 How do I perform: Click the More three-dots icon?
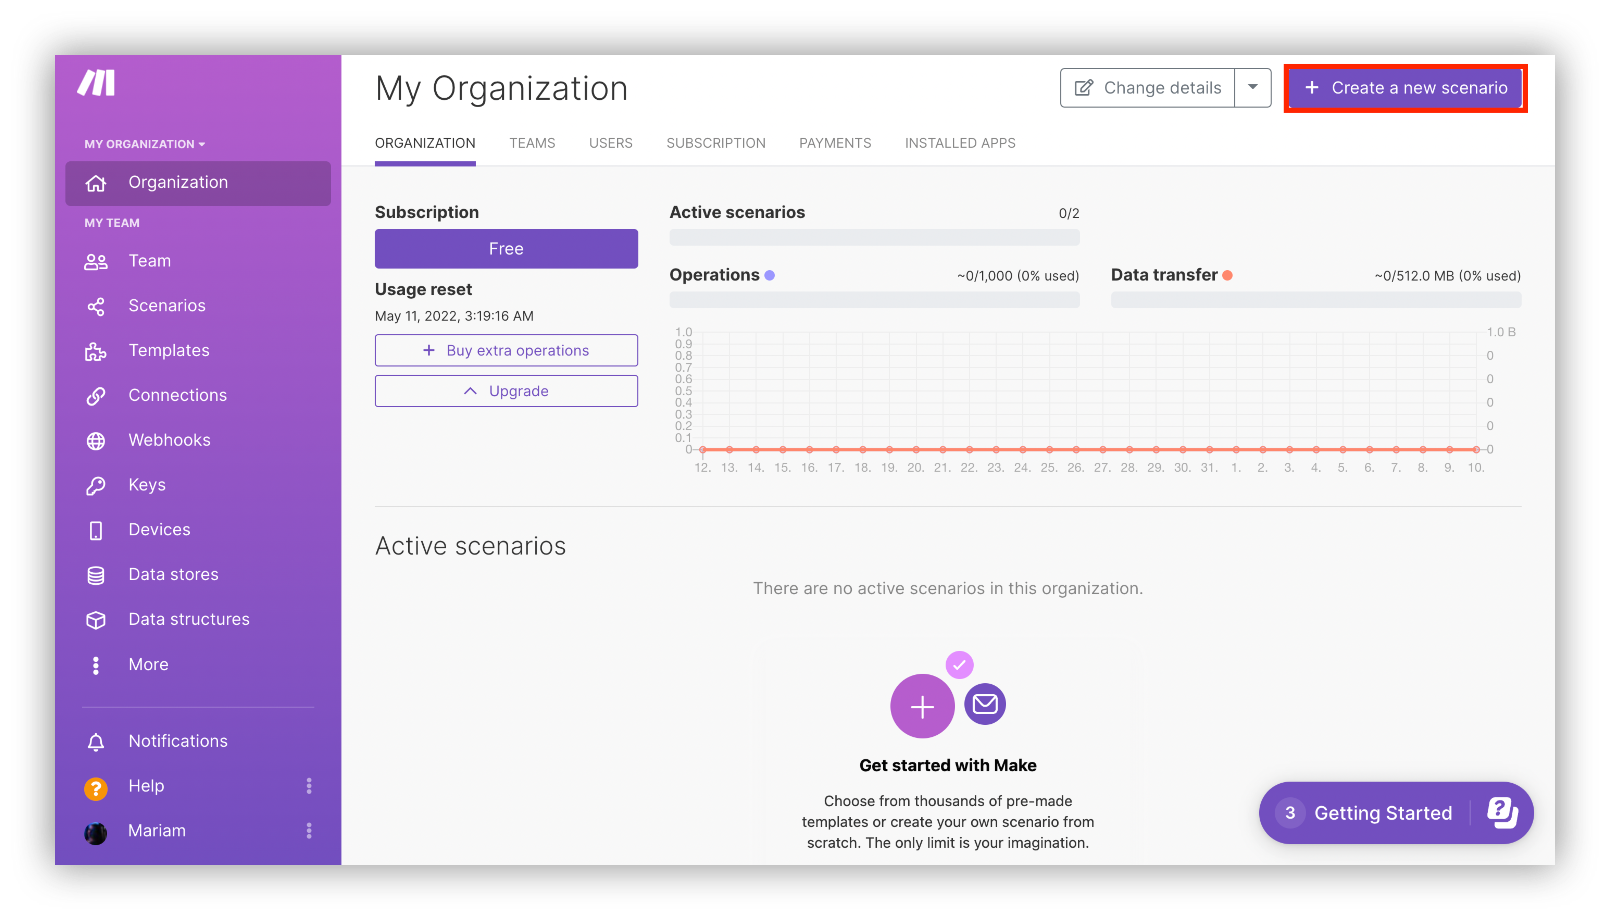pos(96,665)
